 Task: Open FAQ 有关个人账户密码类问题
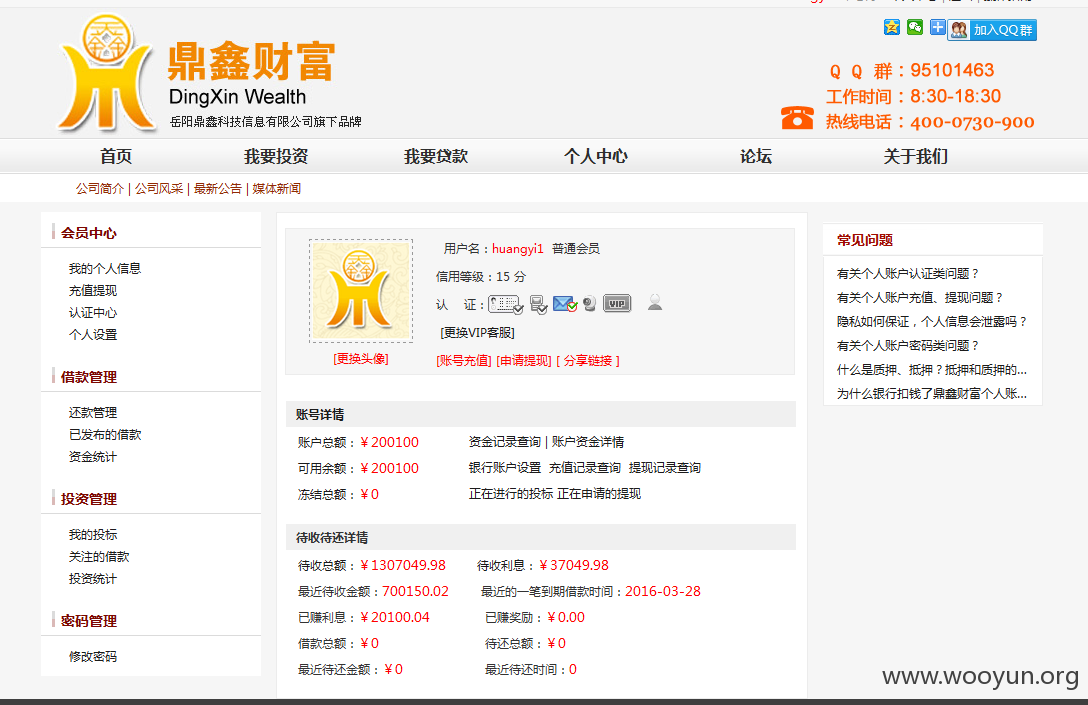click(x=908, y=346)
